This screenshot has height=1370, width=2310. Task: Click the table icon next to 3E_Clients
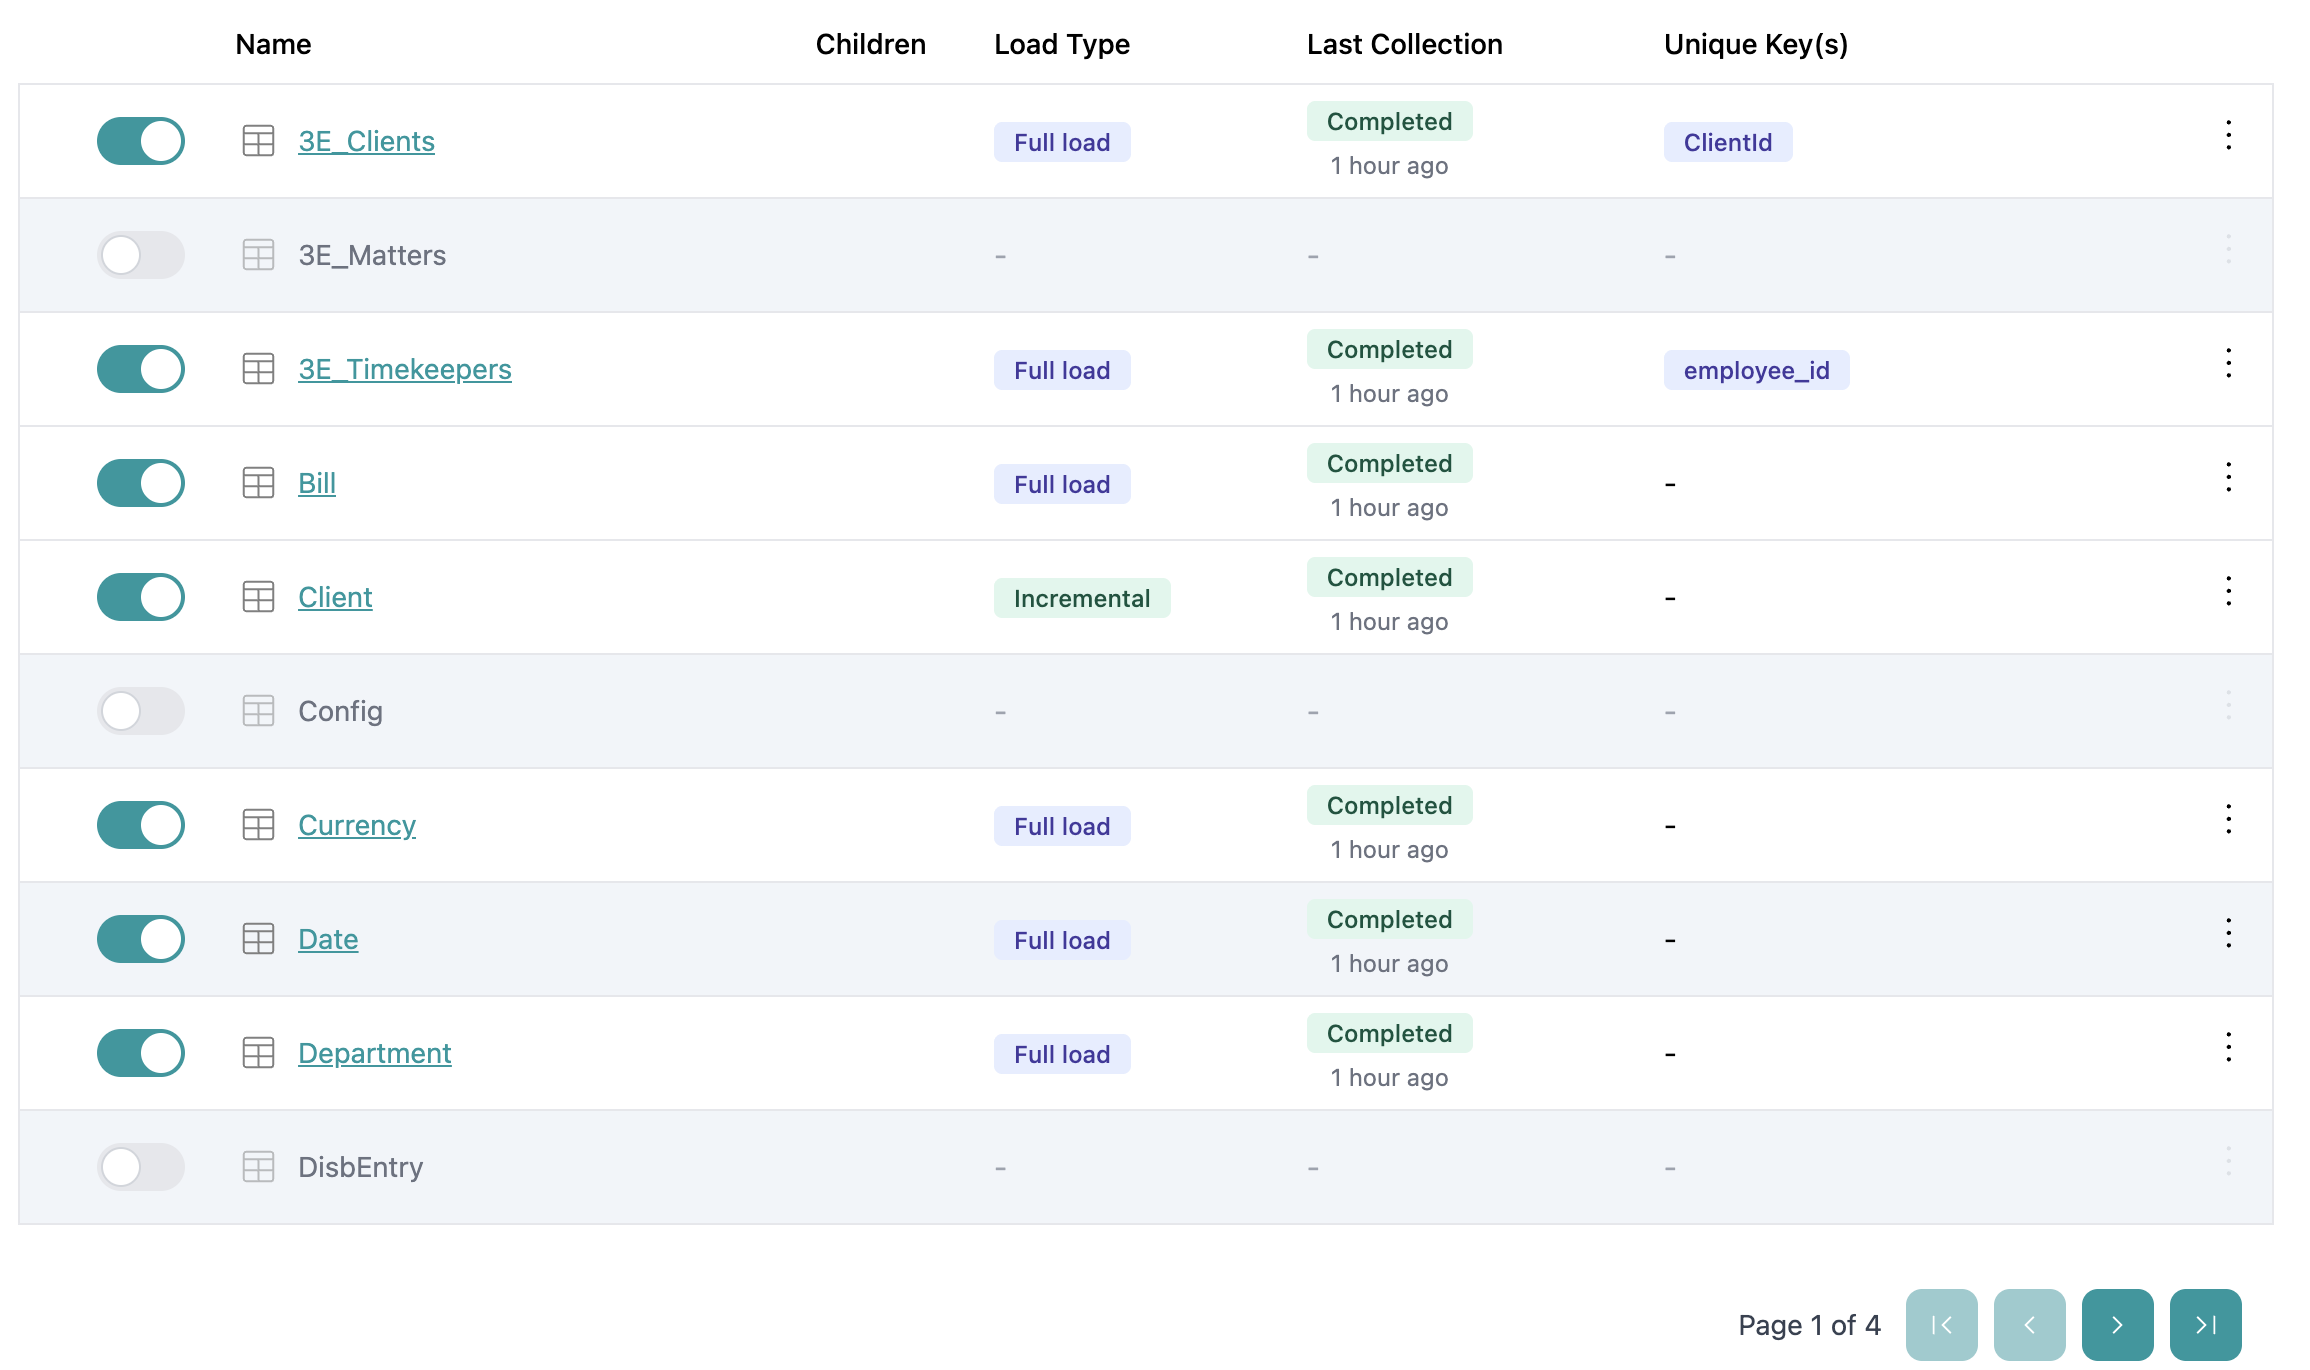(258, 141)
